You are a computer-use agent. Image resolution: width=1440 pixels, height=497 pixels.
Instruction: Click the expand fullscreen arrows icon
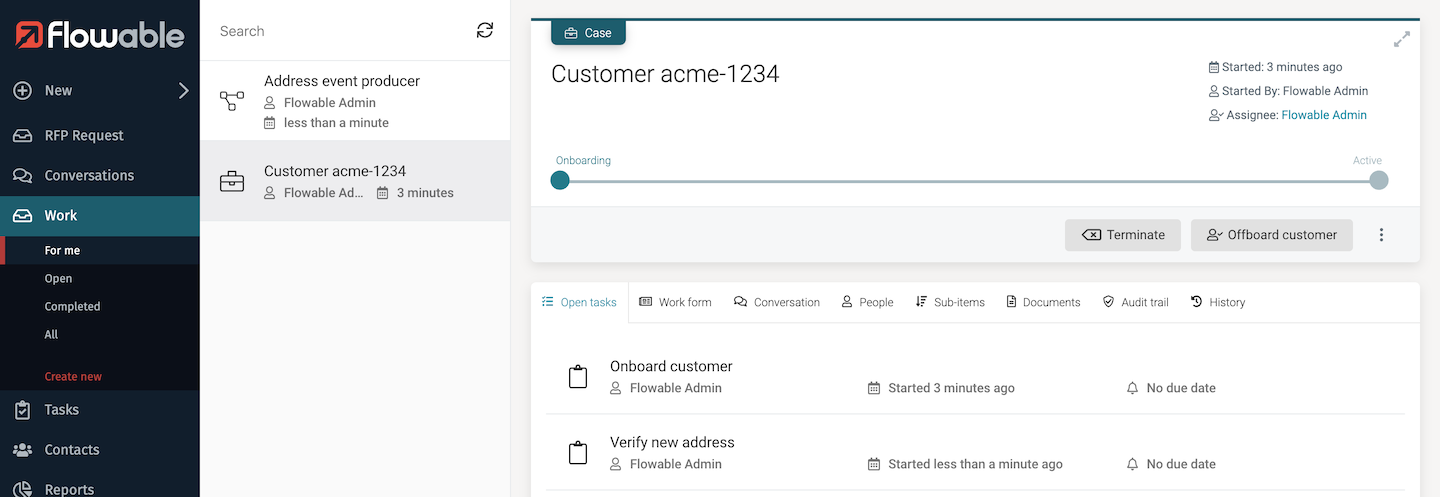pos(1402,40)
